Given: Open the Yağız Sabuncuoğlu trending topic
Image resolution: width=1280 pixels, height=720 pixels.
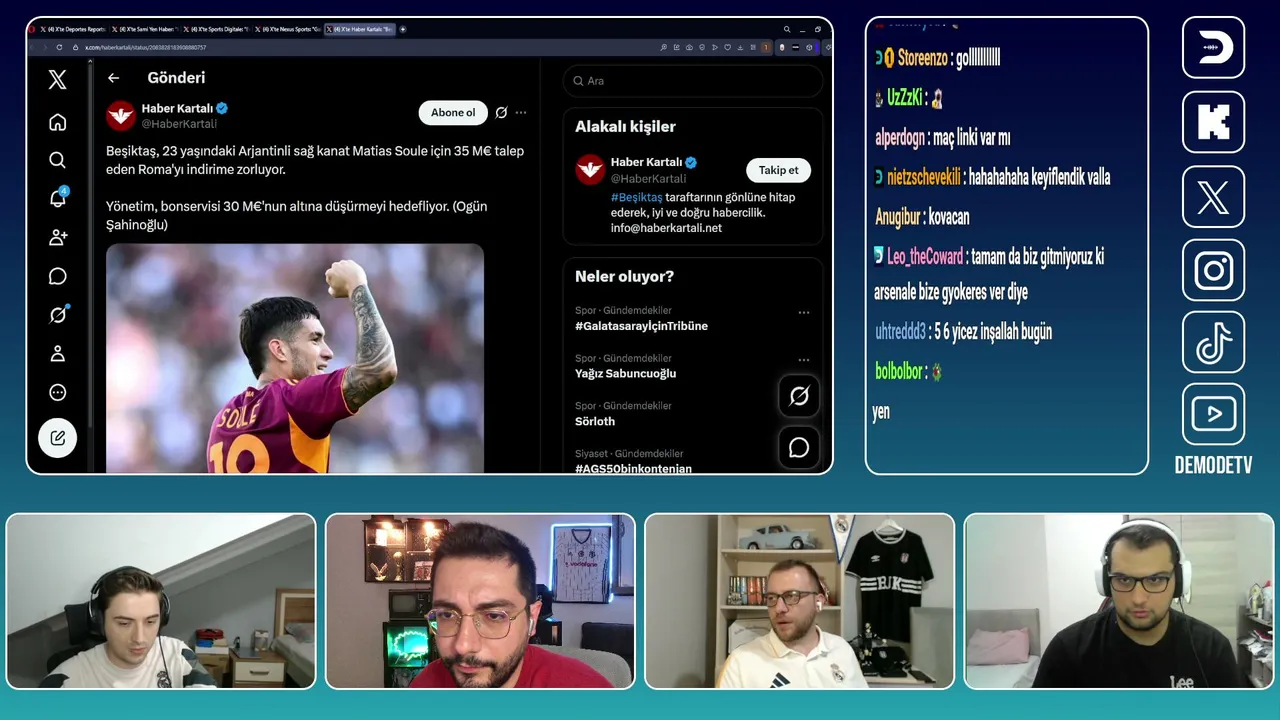Looking at the screenshot, I should click(625, 373).
